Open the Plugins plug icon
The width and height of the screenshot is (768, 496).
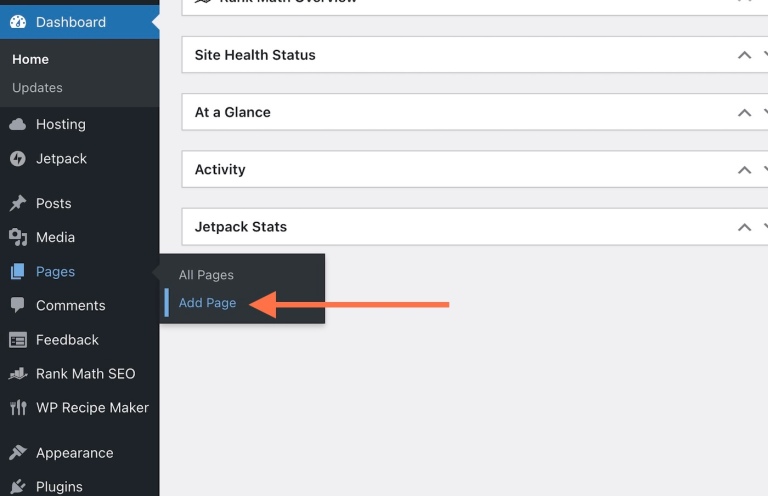(18, 486)
